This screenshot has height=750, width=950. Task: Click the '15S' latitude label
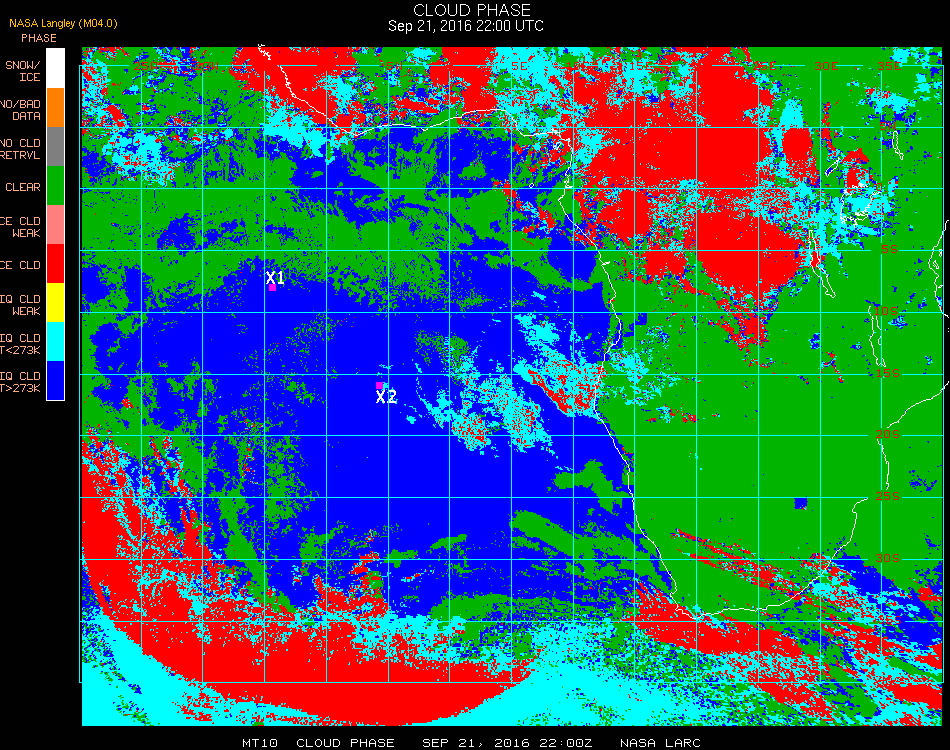click(888, 373)
